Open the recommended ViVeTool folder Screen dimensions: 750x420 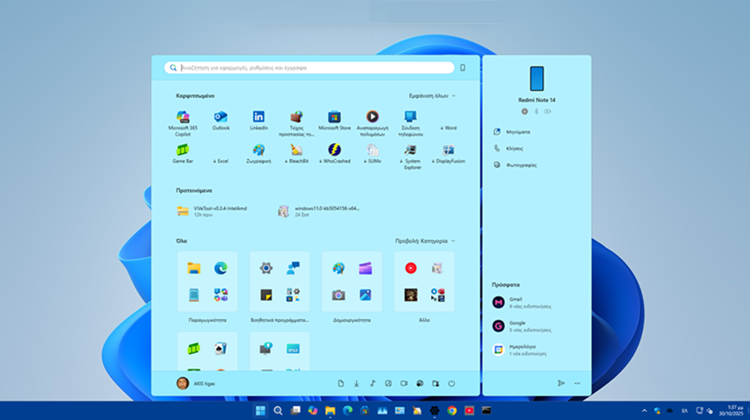213,211
